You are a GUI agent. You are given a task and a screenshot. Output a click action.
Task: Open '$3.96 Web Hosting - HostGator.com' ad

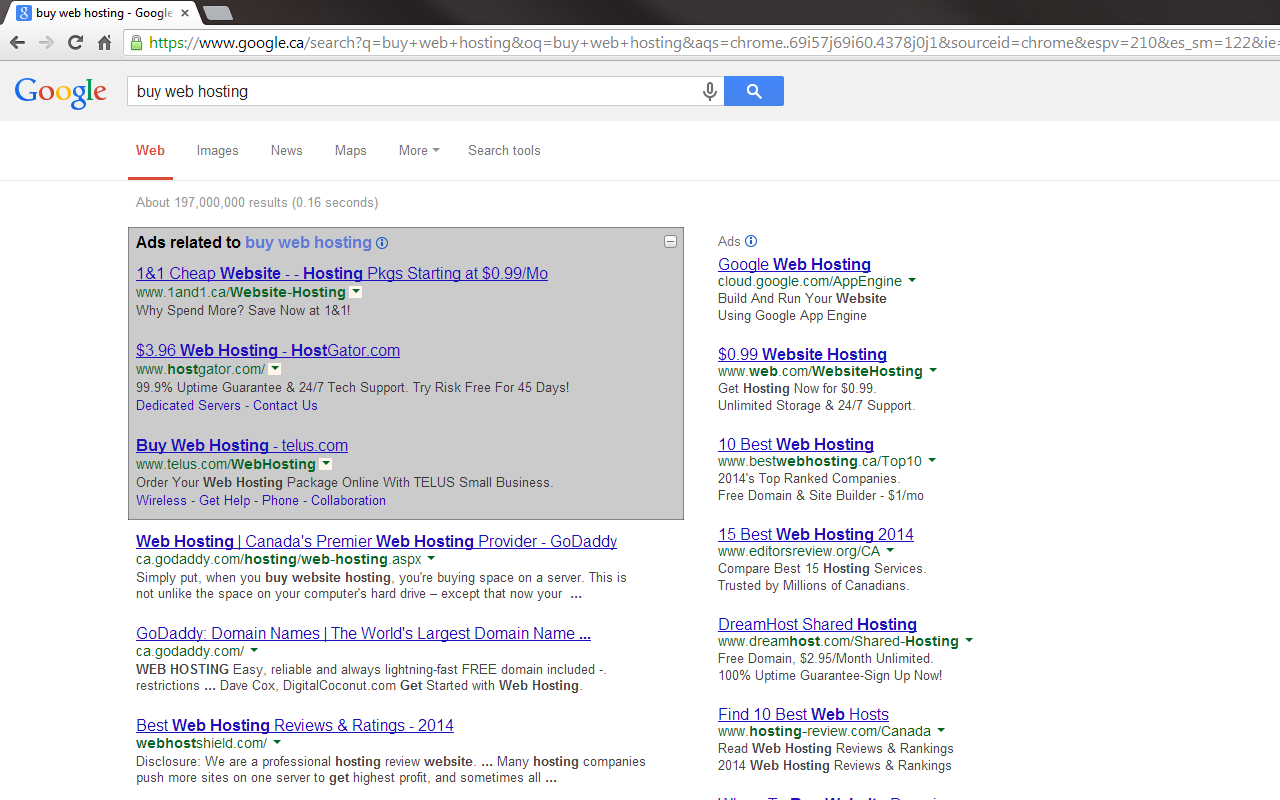(268, 350)
